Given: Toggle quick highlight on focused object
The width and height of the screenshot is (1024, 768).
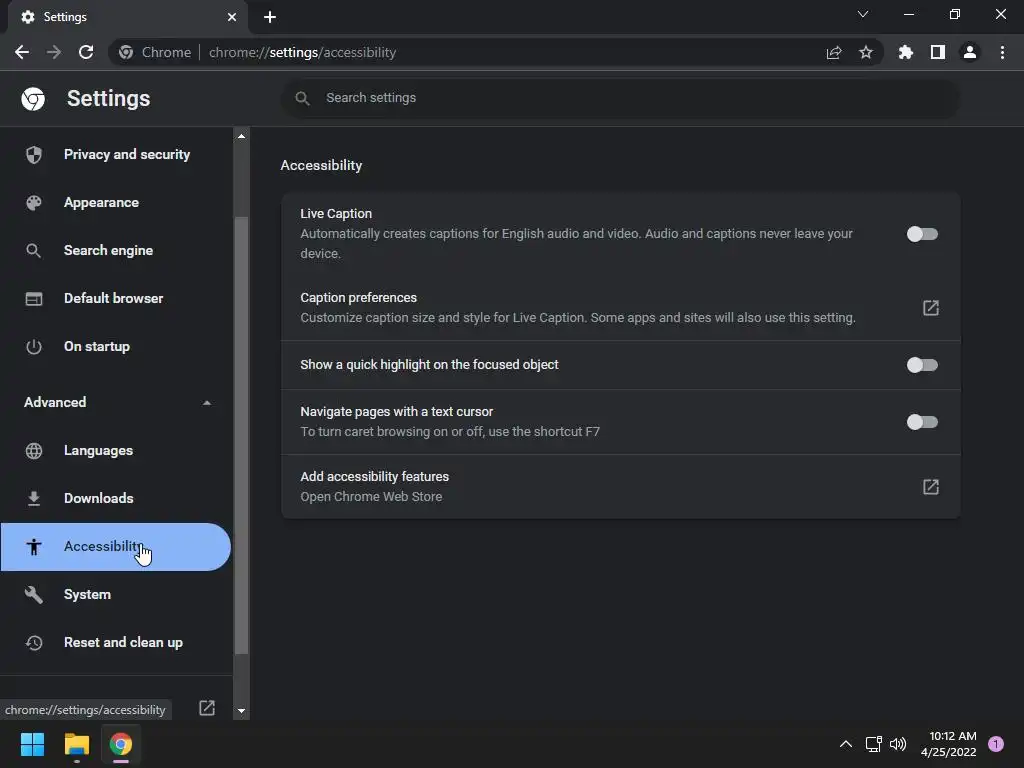Looking at the screenshot, I should tap(922, 365).
